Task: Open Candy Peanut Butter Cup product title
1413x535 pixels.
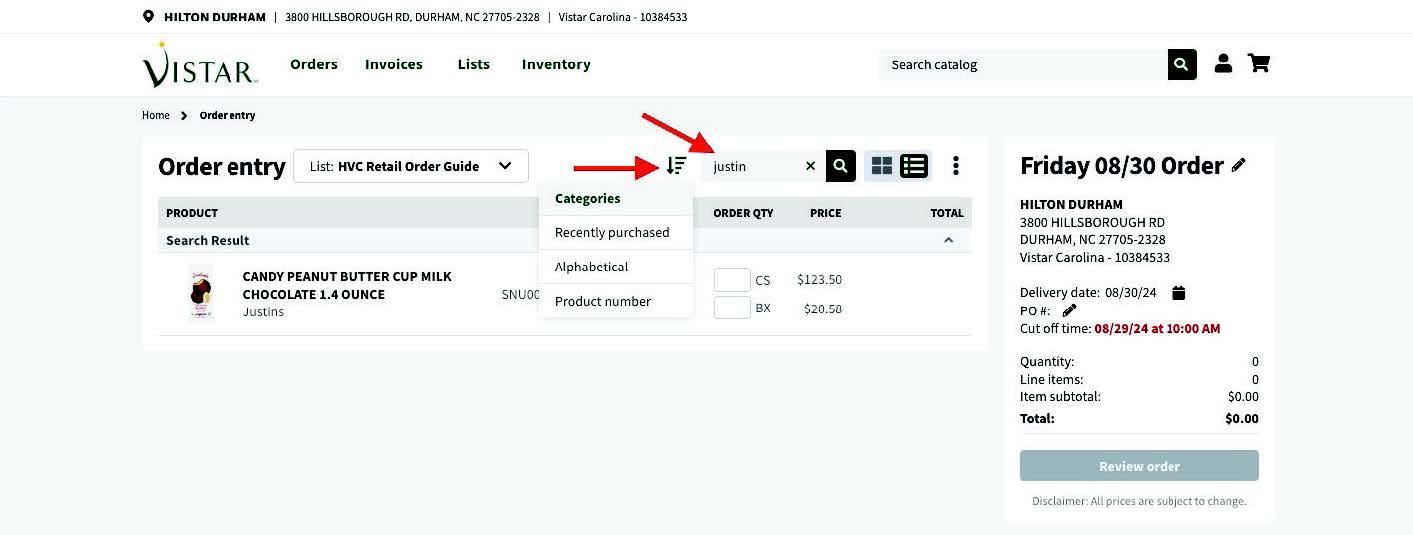Action: click(x=347, y=285)
